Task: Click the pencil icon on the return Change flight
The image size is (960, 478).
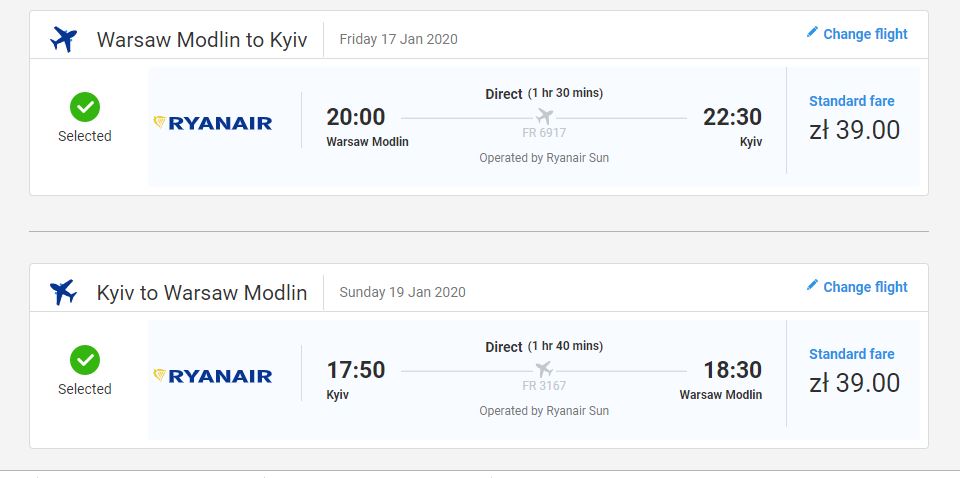Action: tap(812, 285)
